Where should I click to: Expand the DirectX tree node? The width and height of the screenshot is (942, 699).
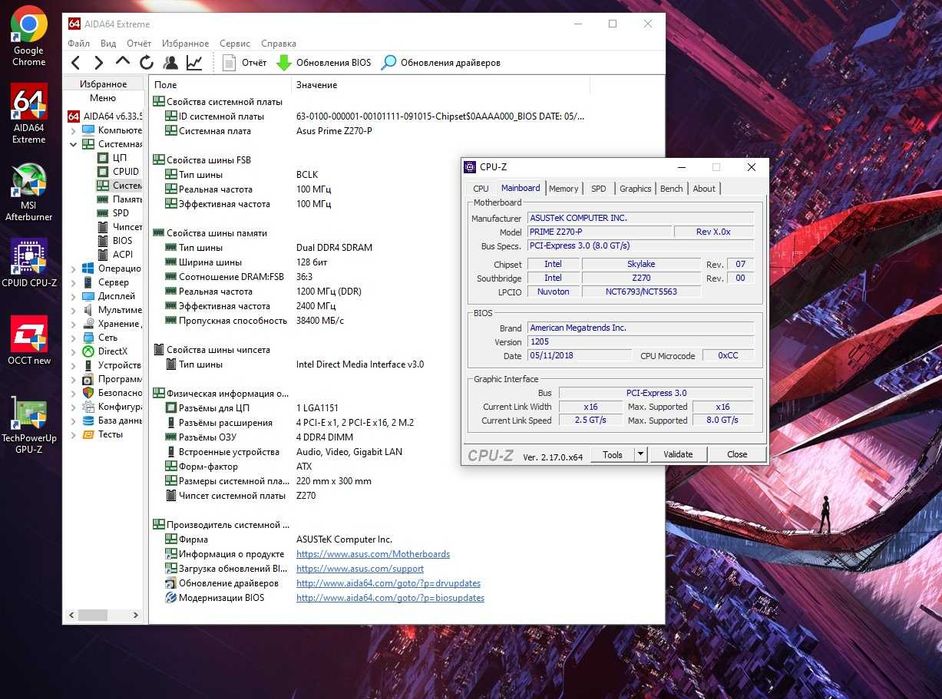click(73, 351)
